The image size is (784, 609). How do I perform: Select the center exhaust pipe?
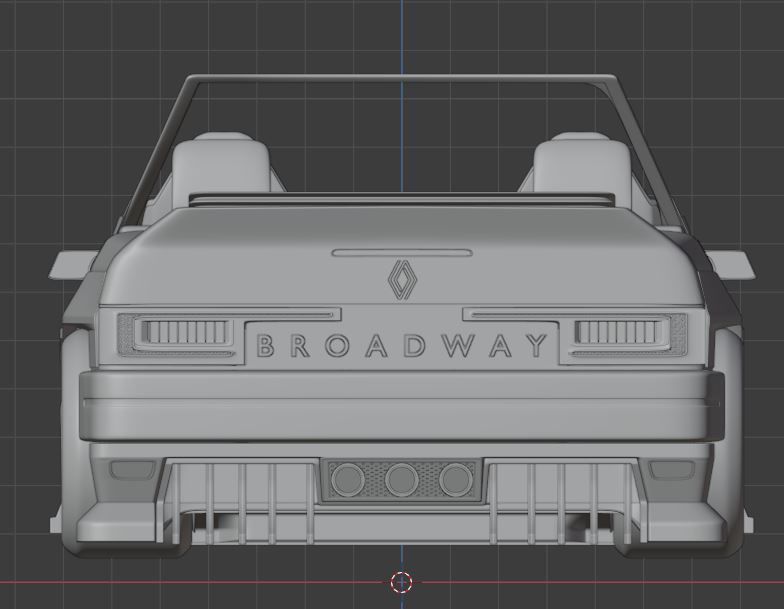pos(402,480)
